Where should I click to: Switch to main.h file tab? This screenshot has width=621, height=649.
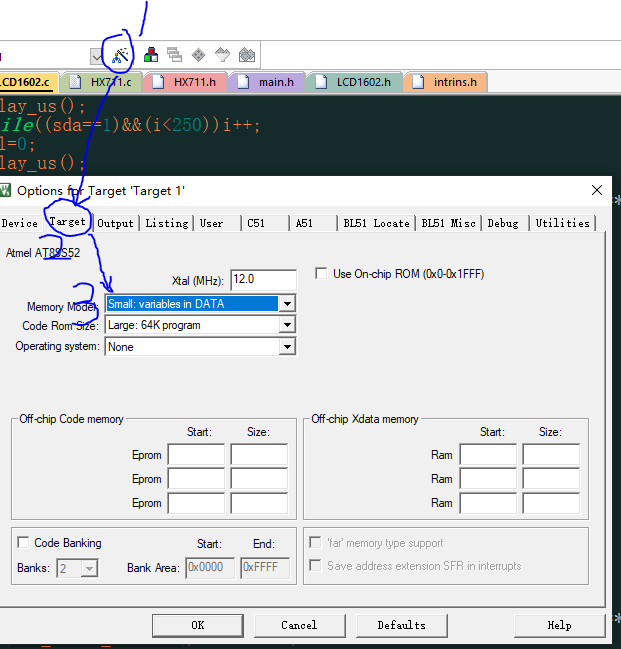coord(266,82)
